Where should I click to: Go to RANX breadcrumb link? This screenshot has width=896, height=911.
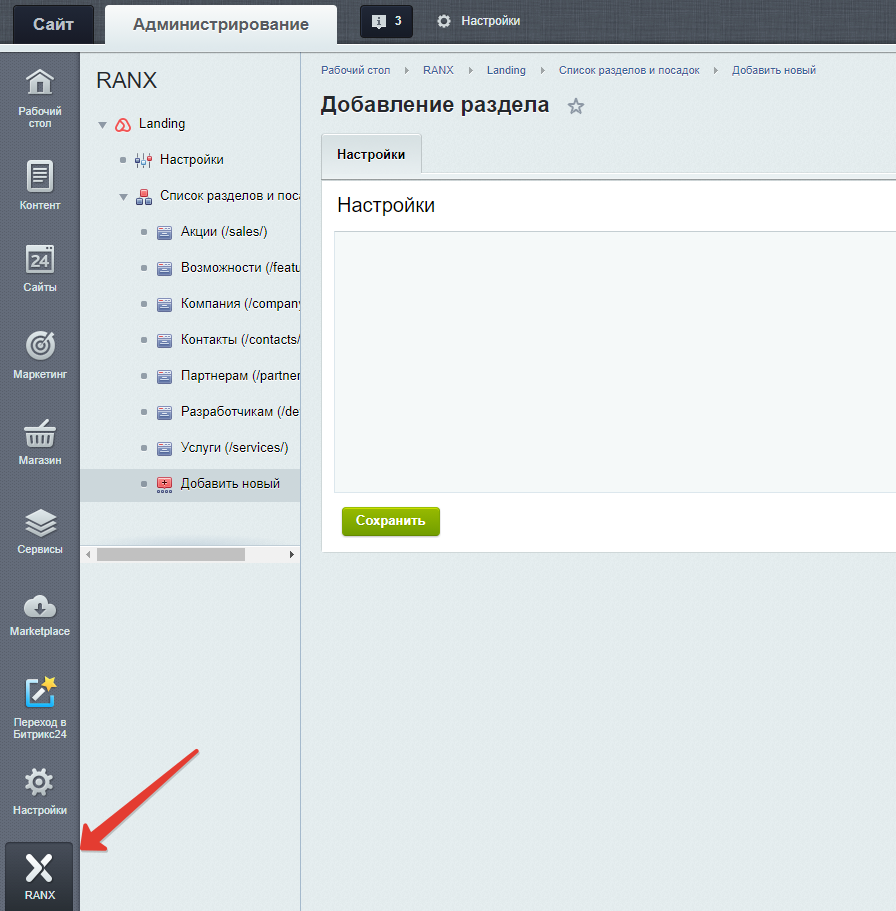438,70
